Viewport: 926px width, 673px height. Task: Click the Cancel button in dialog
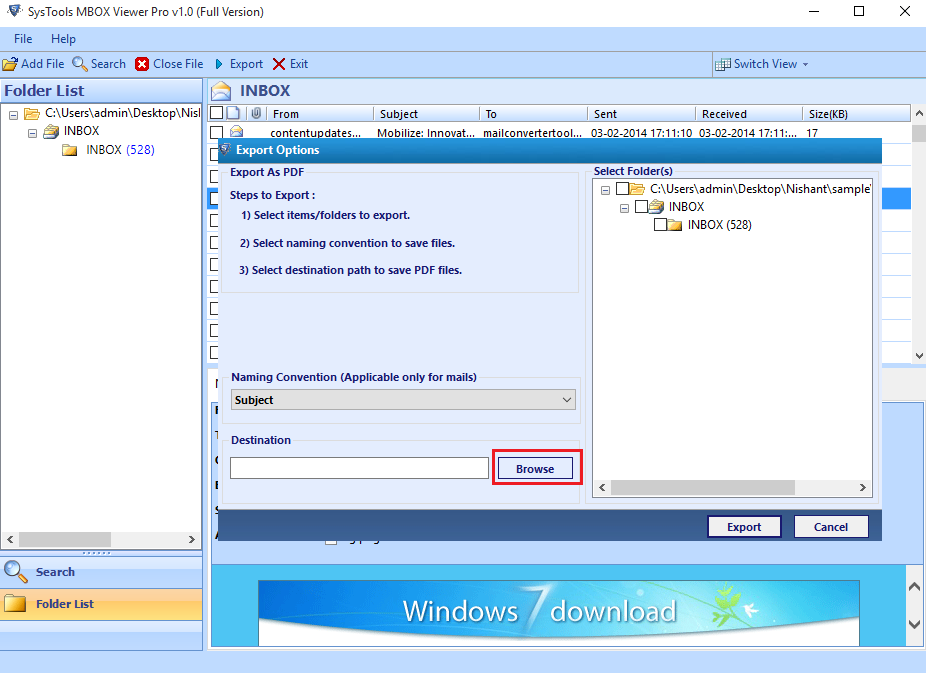coord(830,527)
